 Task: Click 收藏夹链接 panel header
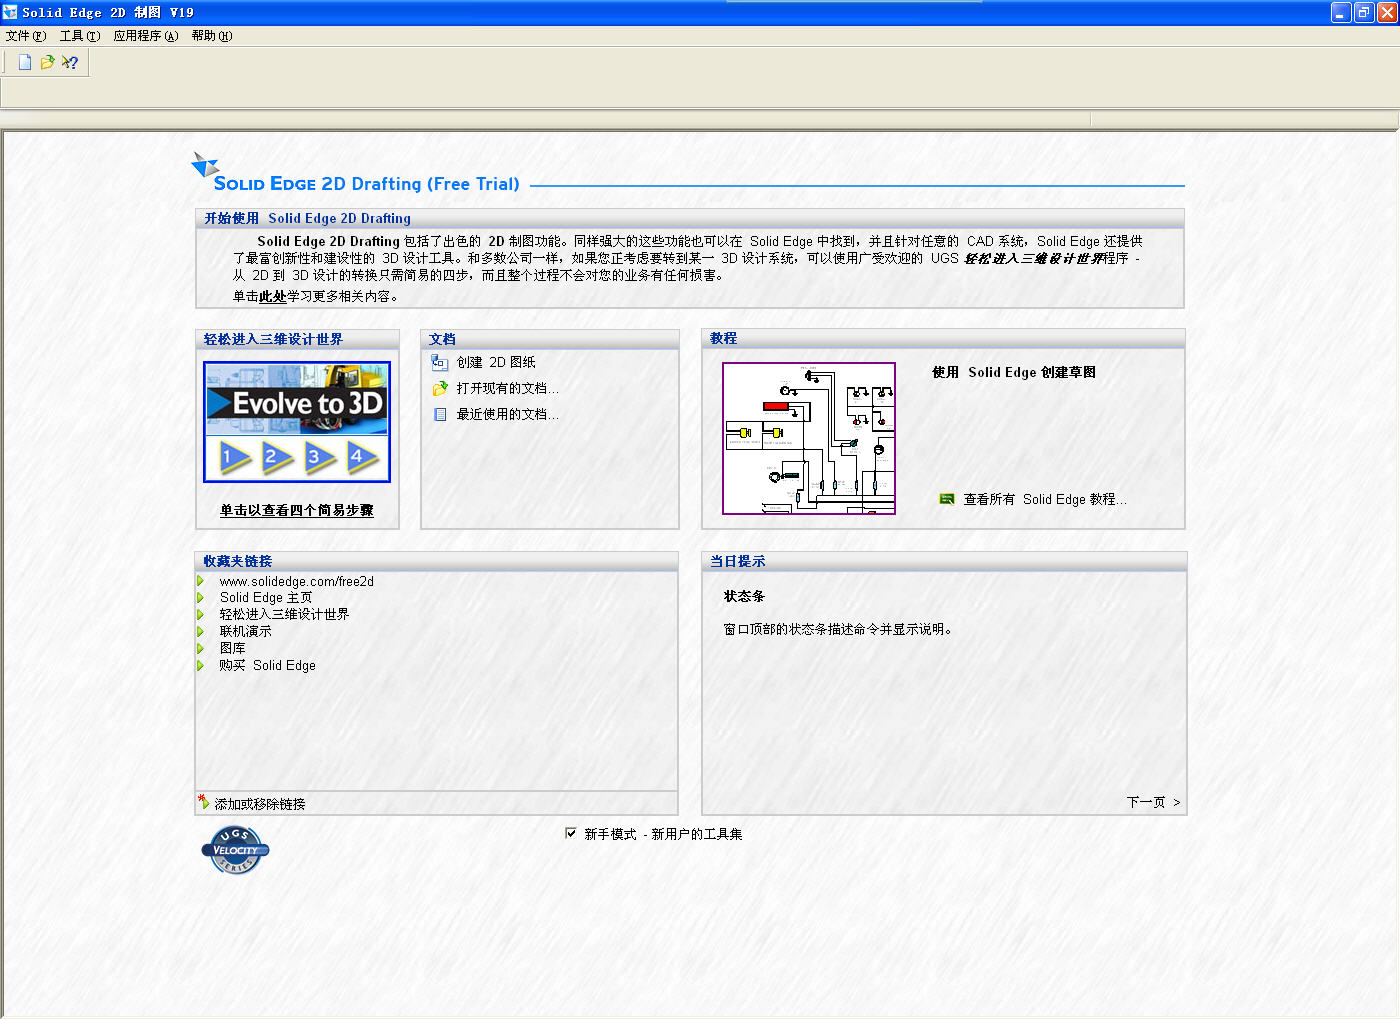437,562
